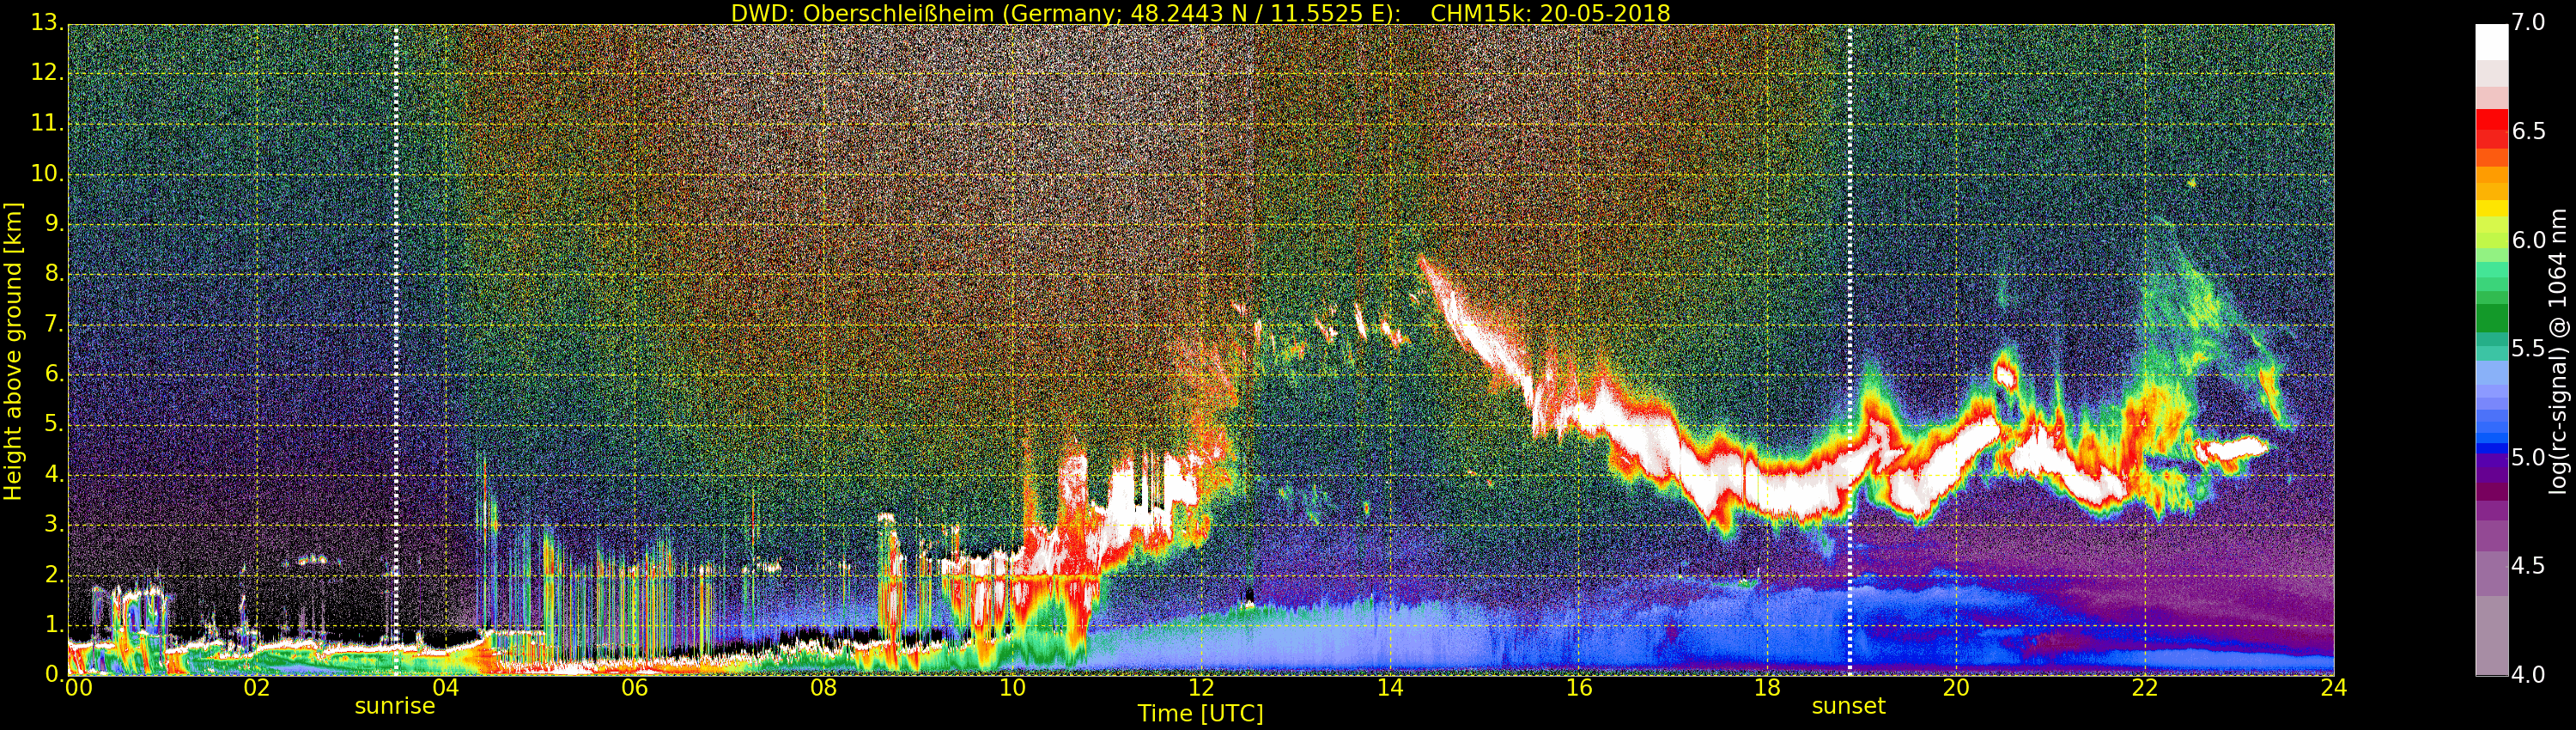The height and width of the screenshot is (730, 2576).
Task: Click the dark green segment of the colorbar
Action: tap(2491, 318)
